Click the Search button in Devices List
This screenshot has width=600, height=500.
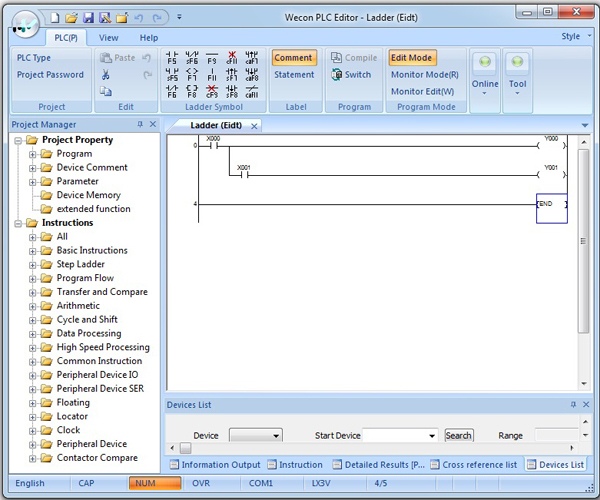tap(458, 435)
